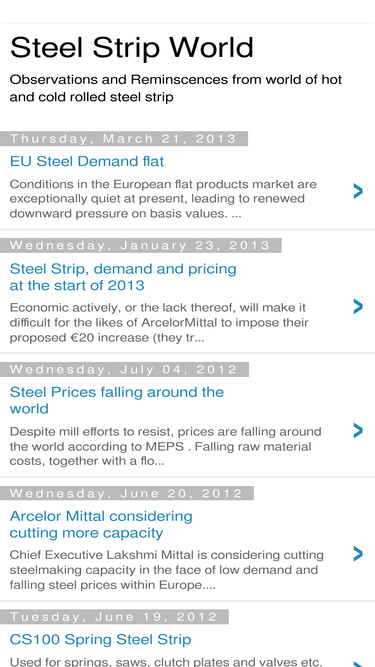The height and width of the screenshot is (667, 375).
Task: Select the Tuesday, June 19, 2012 date header
Action: [x=114, y=617]
